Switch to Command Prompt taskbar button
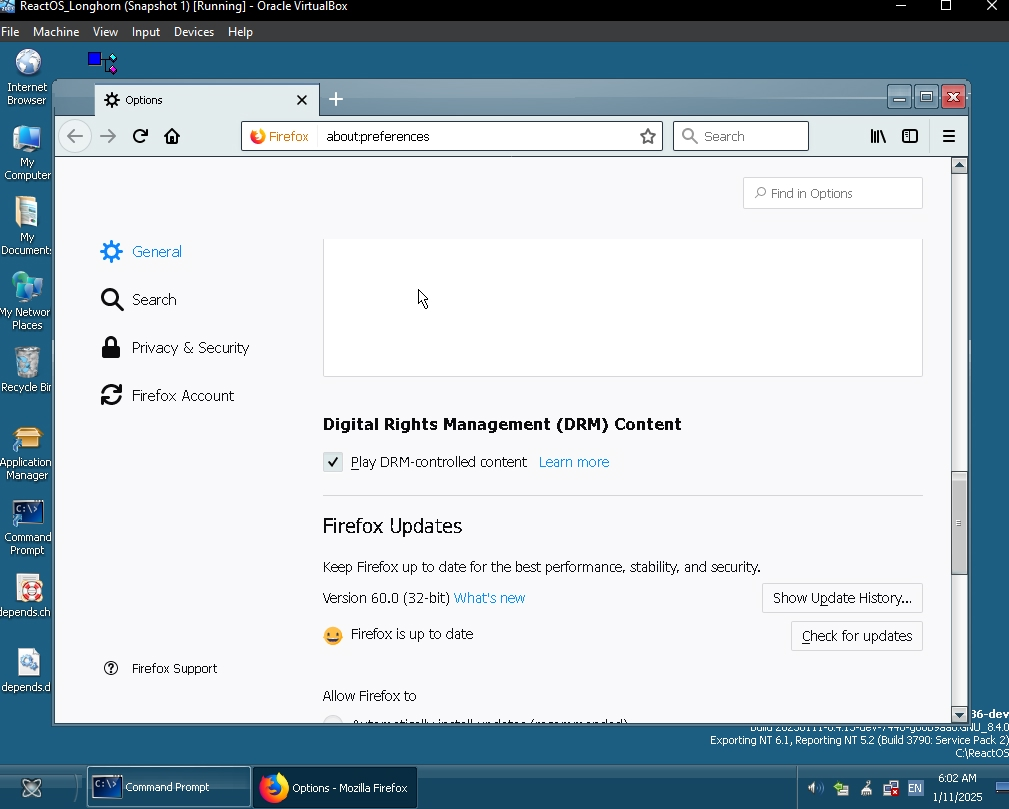Screen dimensions: 1009x809 (169, 787)
